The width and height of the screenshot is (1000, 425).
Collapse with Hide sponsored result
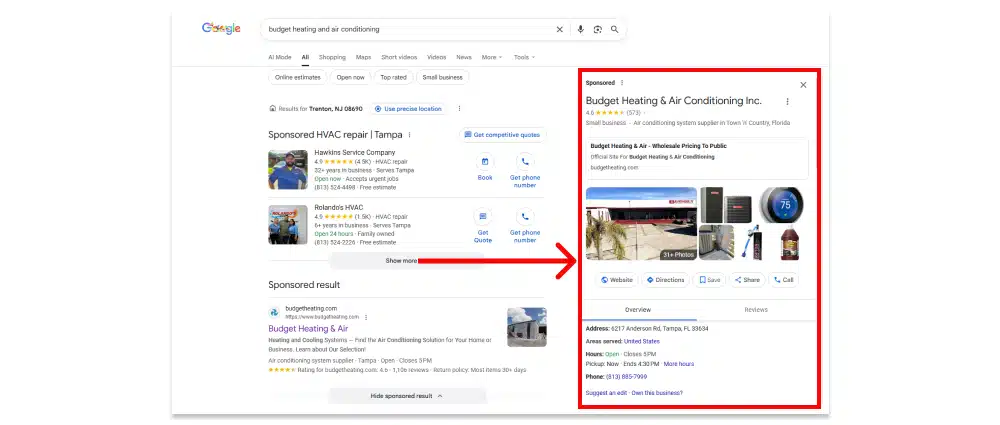pos(405,396)
